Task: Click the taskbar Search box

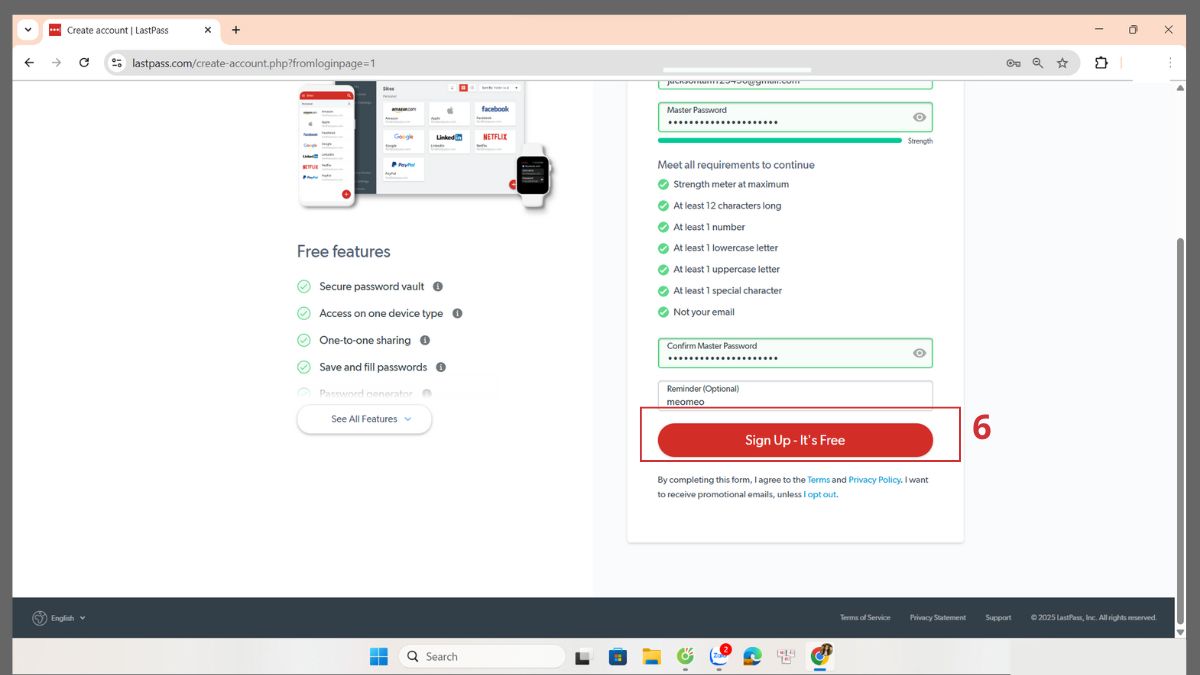Action: 482,656
